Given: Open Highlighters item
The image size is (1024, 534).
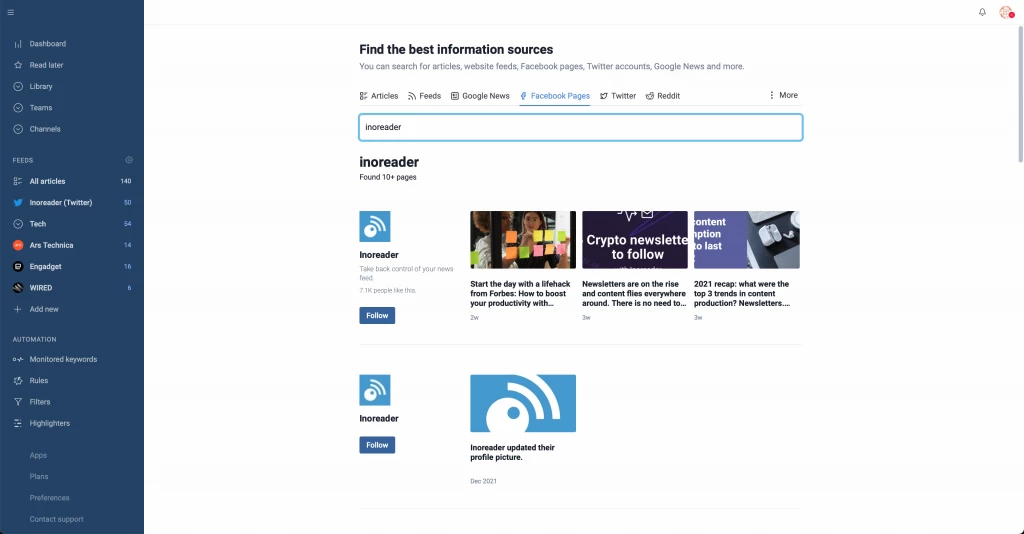Looking at the screenshot, I should pyautogui.click(x=49, y=423).
